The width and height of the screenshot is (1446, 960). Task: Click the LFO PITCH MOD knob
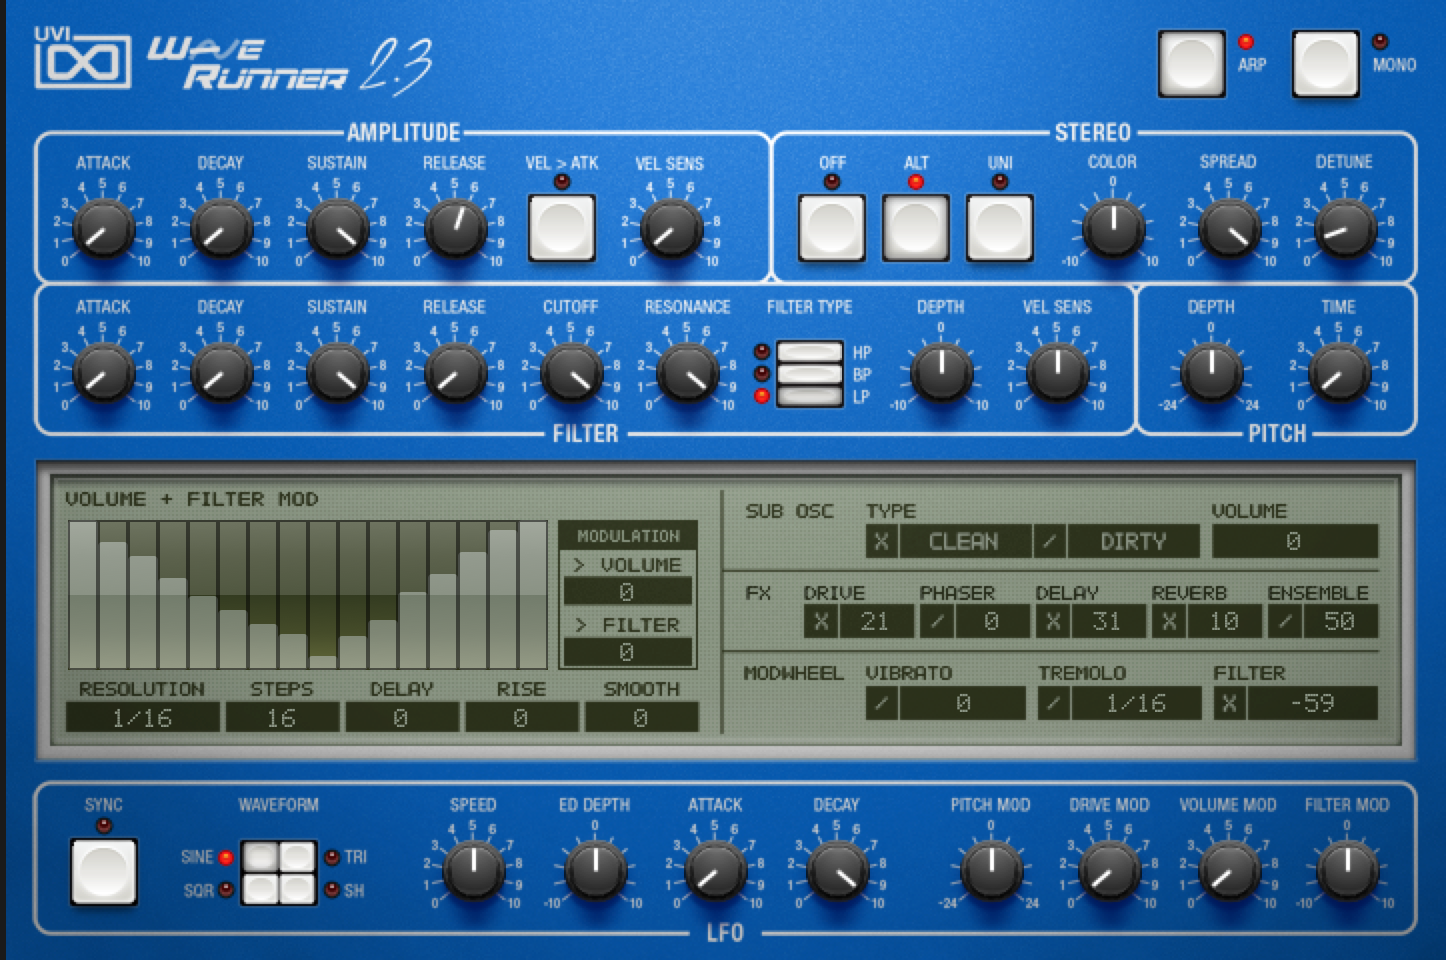(991, 870)
